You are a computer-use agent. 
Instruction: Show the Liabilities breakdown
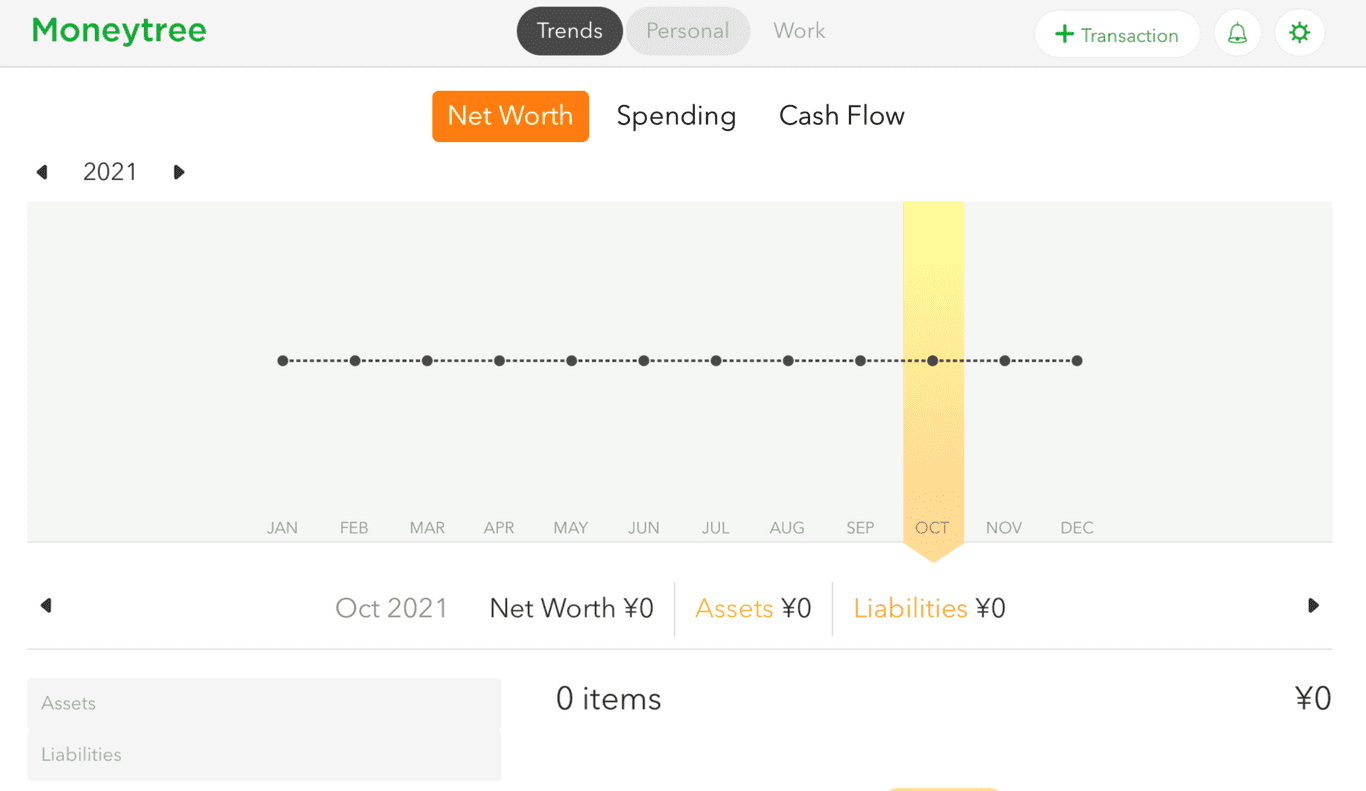click(x=928, y=608)
